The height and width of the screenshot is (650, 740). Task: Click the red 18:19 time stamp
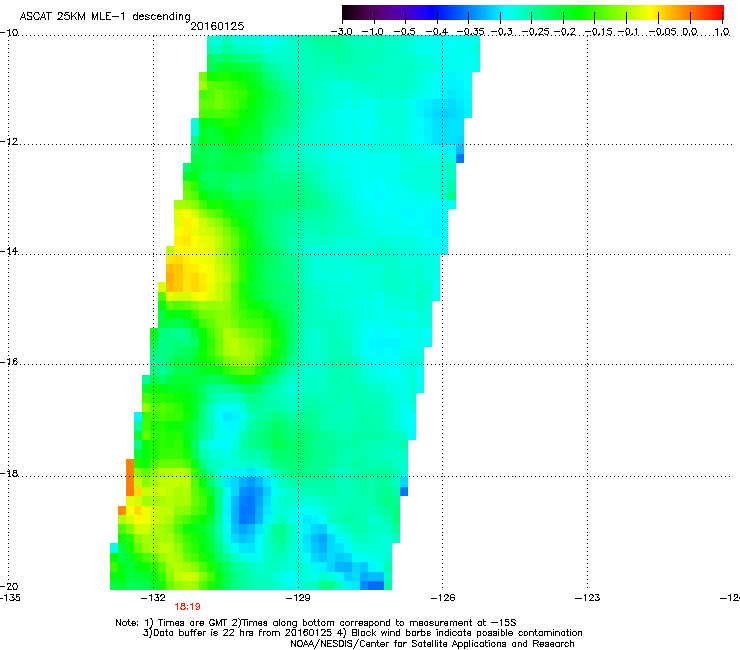tap(187, 607)
